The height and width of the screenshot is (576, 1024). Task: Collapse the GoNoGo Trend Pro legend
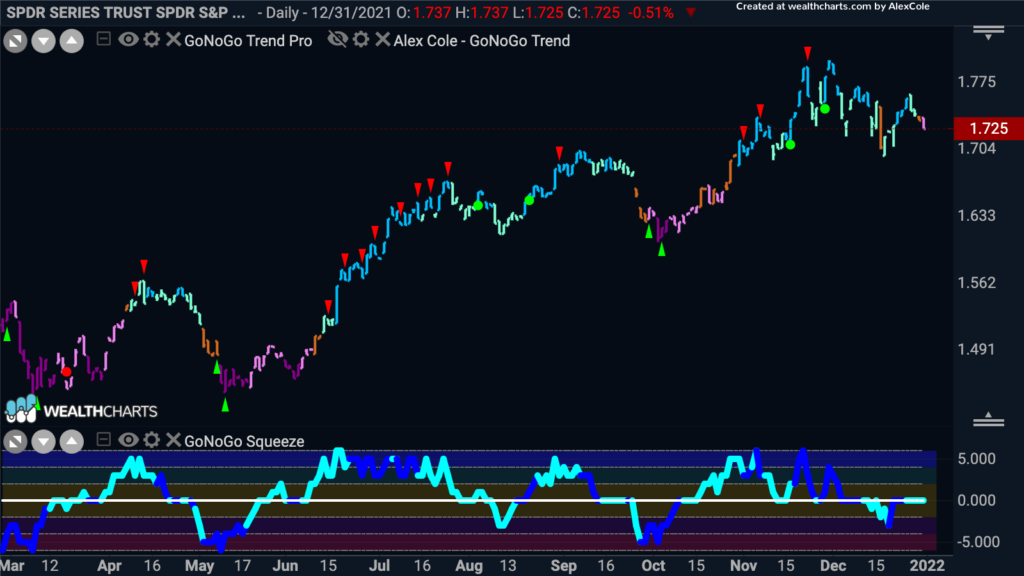click(x=103, y=39)
